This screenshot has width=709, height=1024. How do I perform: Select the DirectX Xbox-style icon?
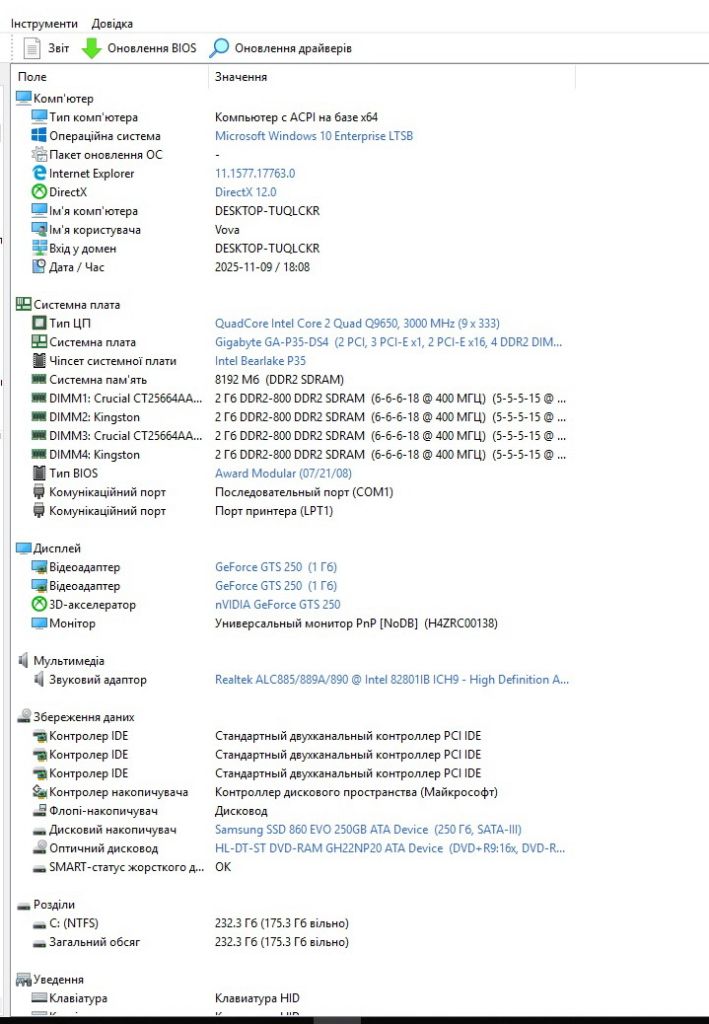coord(39,192)
